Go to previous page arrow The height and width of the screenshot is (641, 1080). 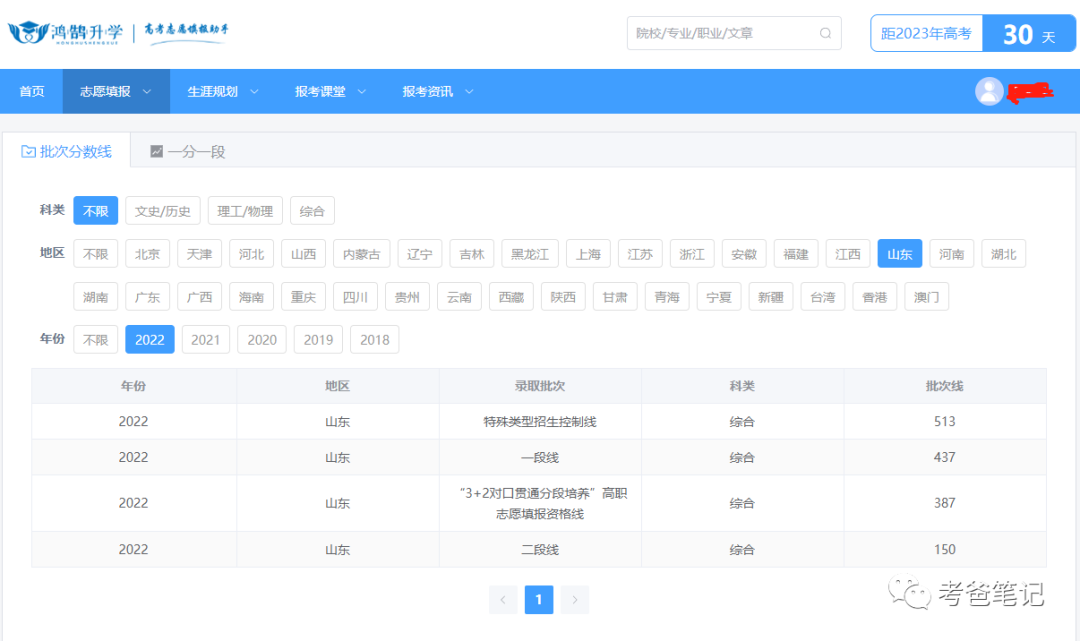click(503, 600)
